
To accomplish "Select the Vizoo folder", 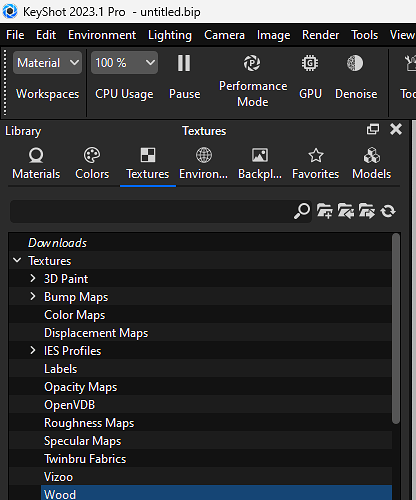I will pyautogui.click(x=58, y=477).
